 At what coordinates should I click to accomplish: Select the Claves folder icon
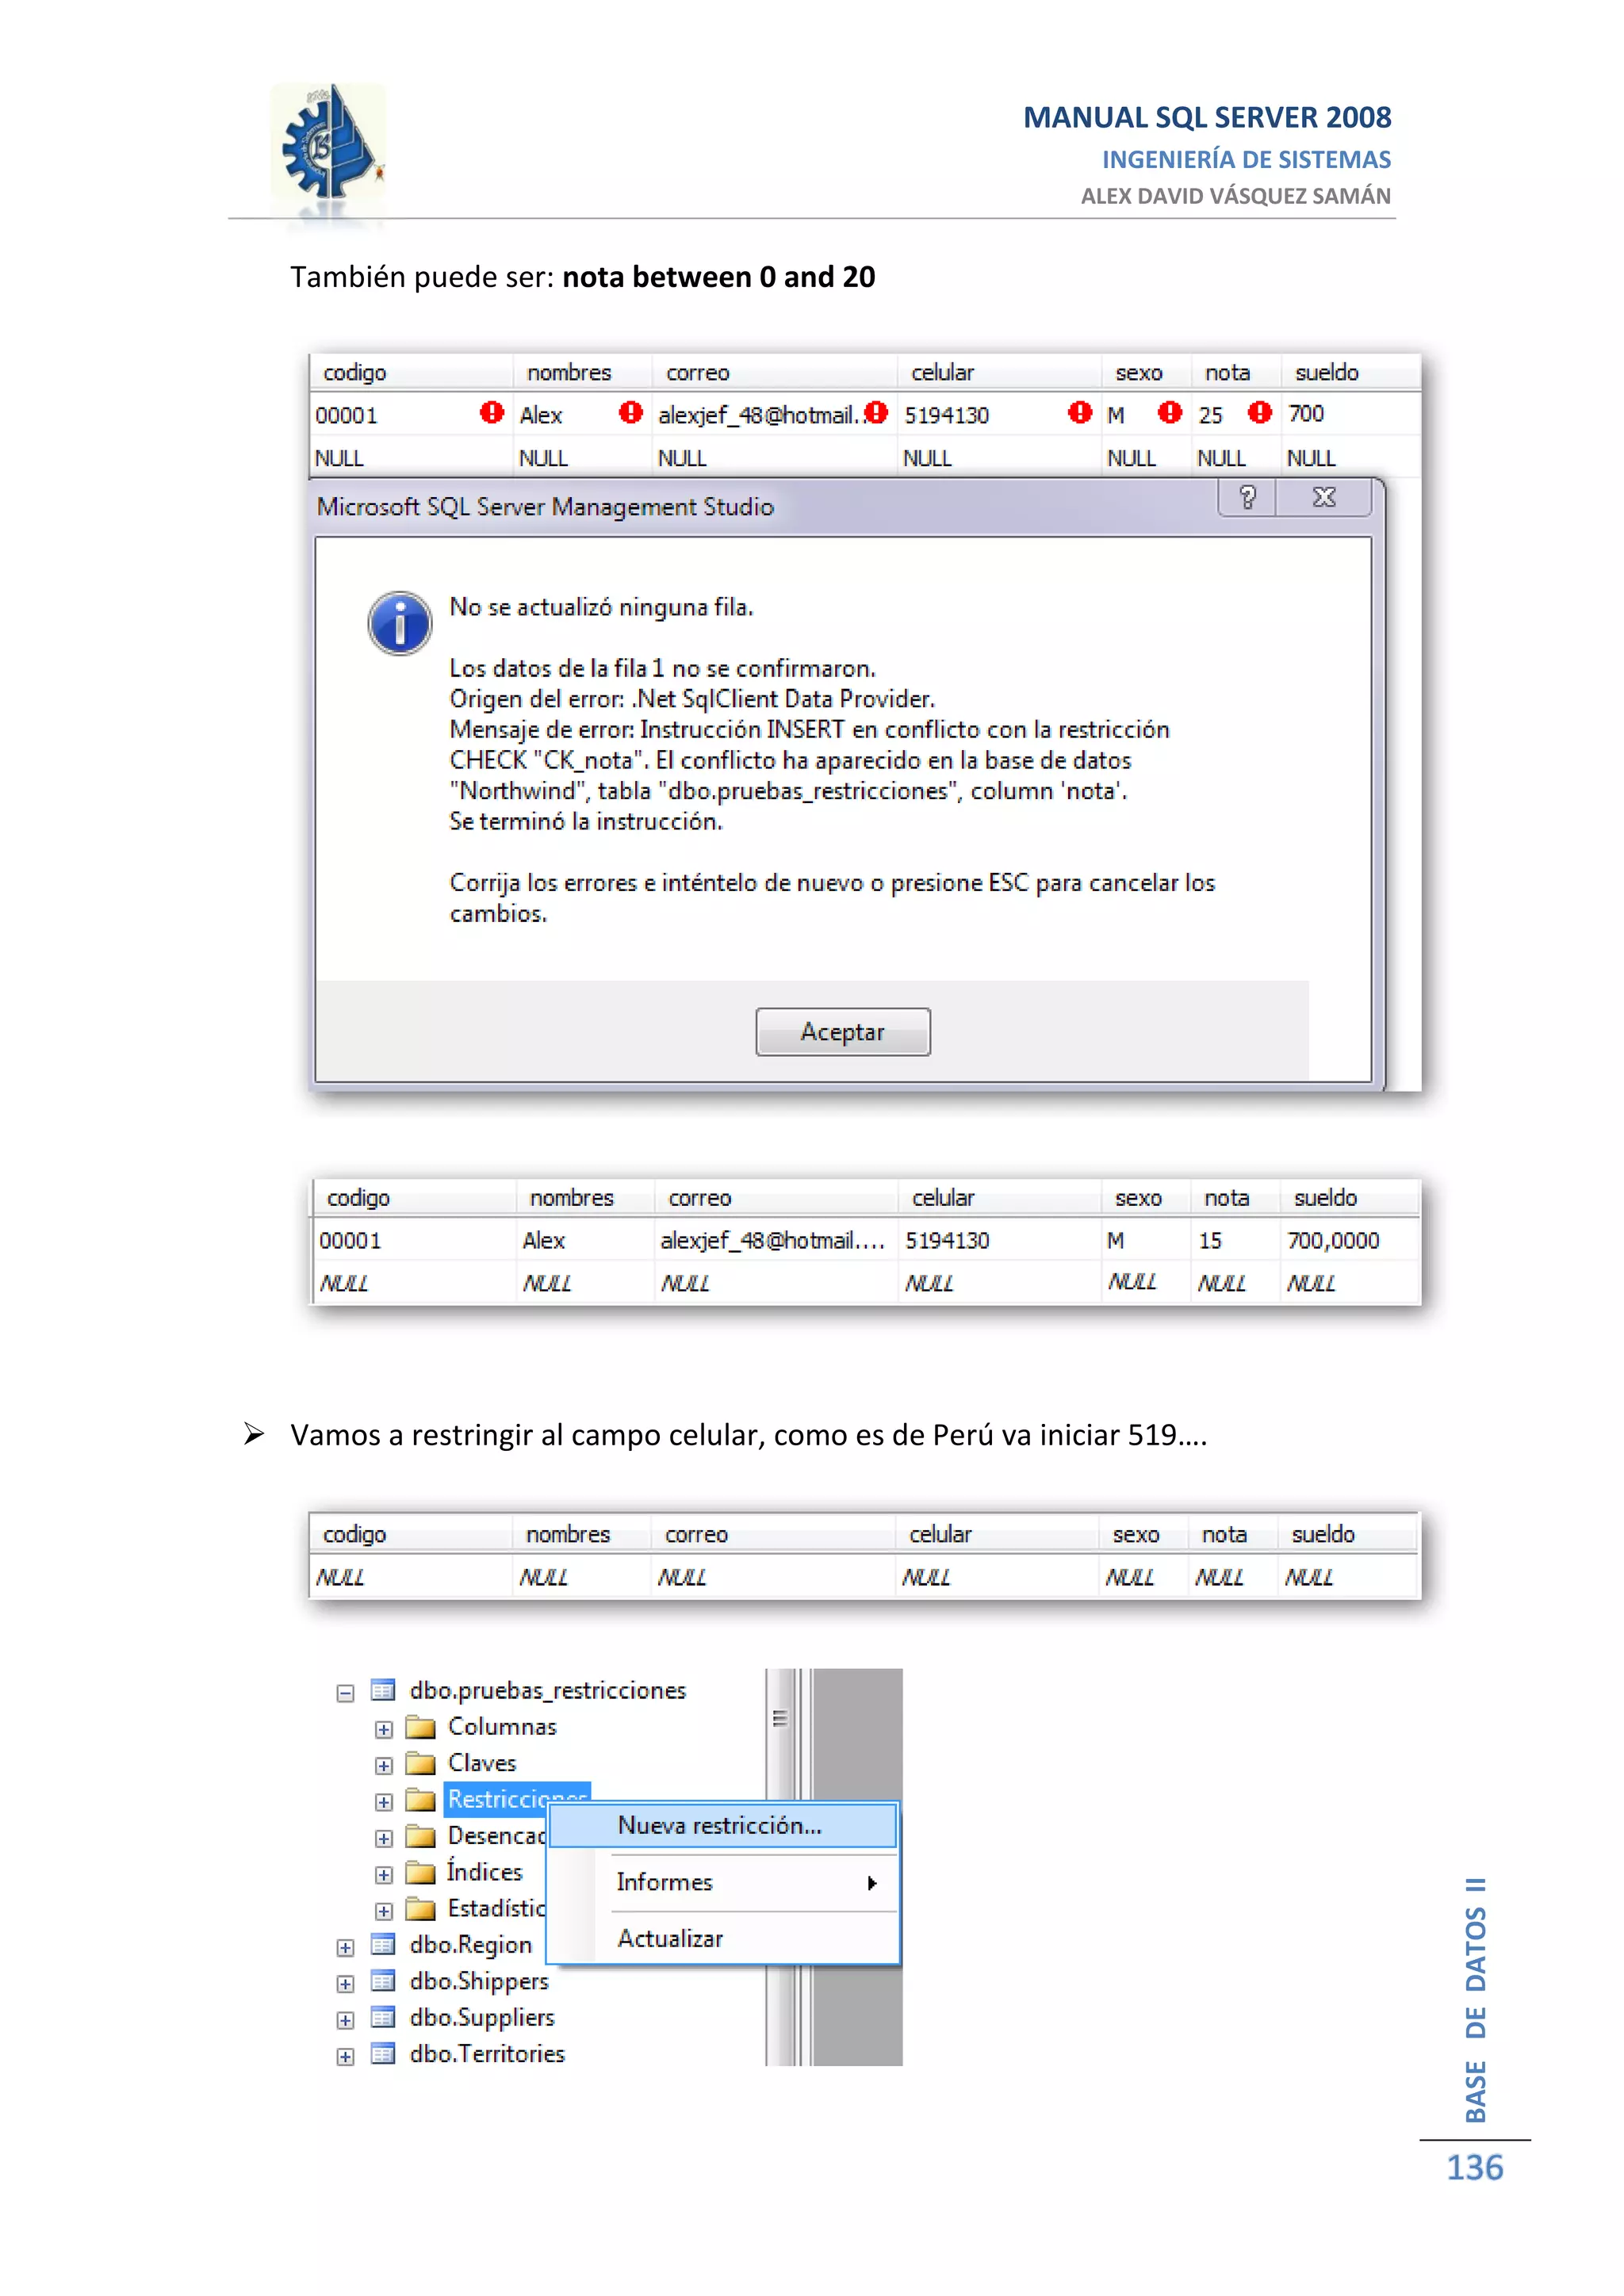tap(421, 1763)
